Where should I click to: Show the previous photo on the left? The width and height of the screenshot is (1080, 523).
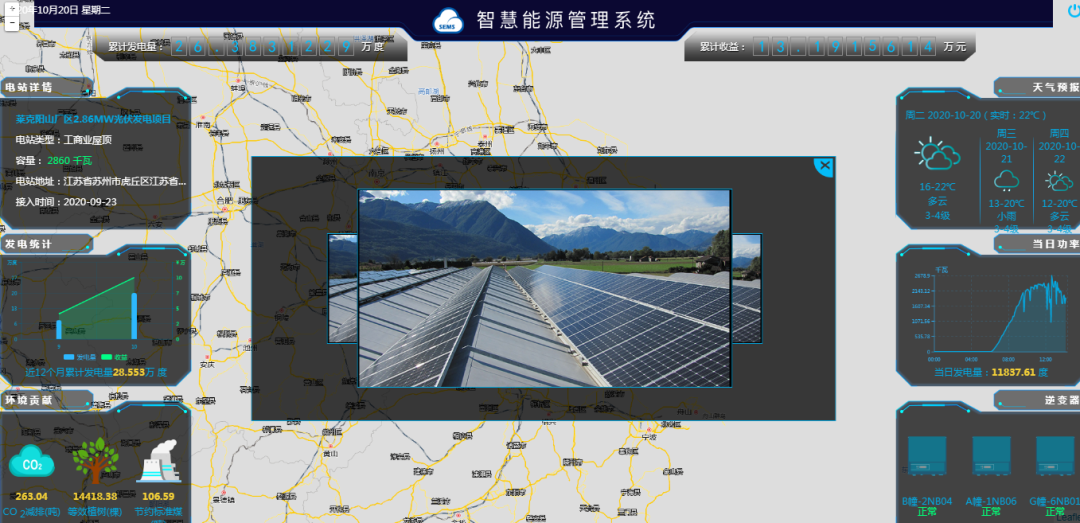tap(343, 288)
